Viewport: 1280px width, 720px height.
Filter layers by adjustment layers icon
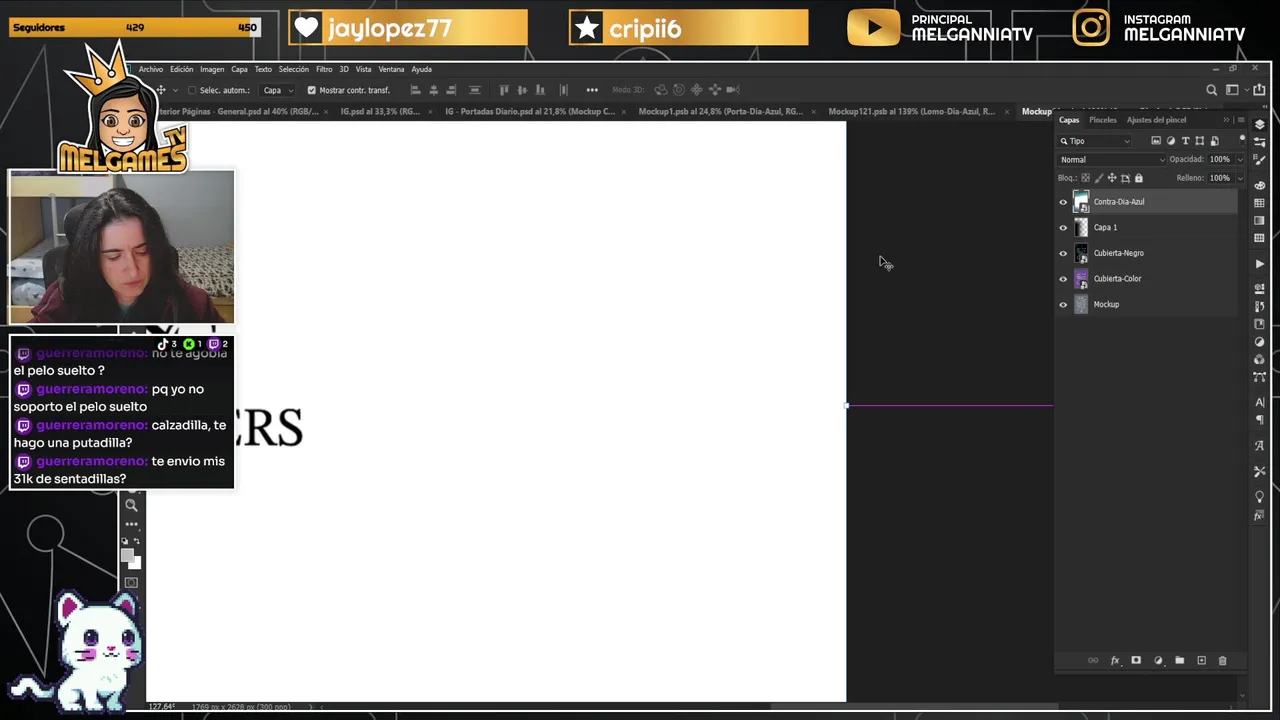(1171, 141)
